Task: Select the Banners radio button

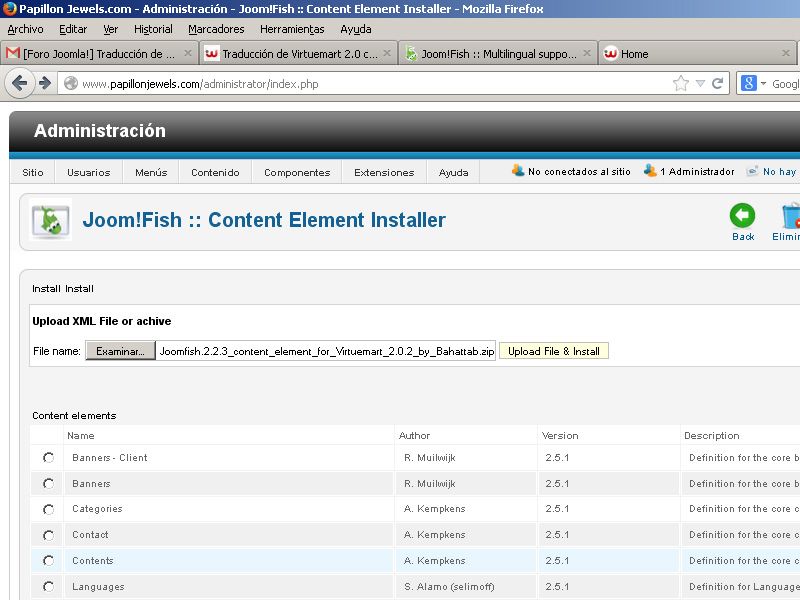Action: pyautogui.click(x=48, y=483)
